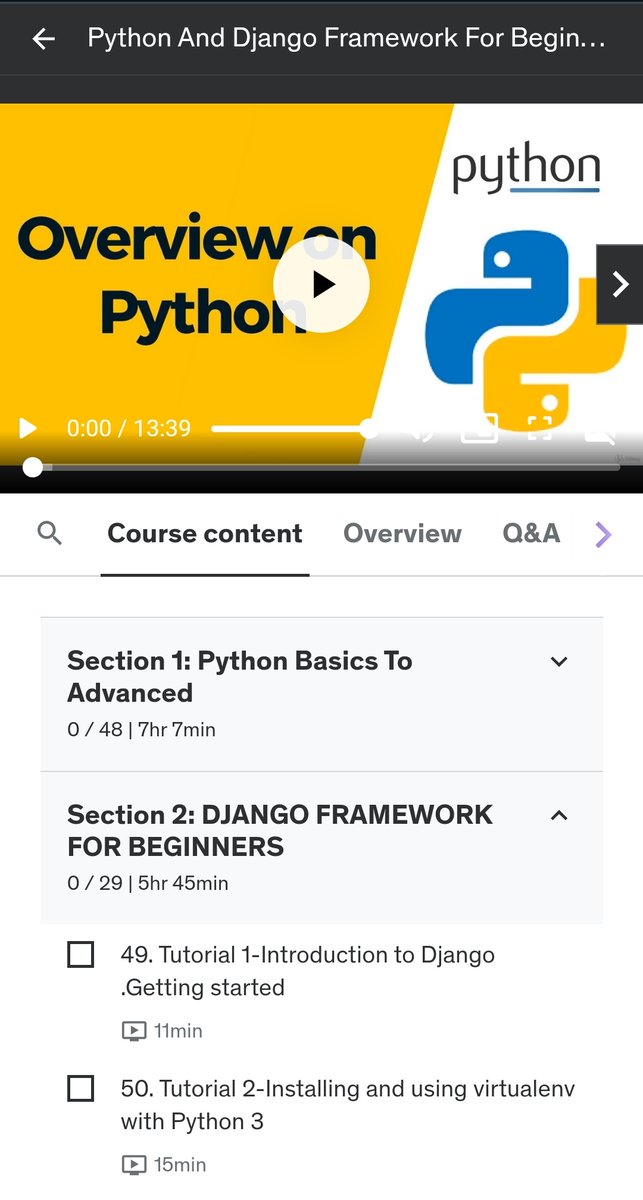Viewport: 643px width, 1200px height.
Task: Go back using the top-left arrow
Action: point(43,39)
